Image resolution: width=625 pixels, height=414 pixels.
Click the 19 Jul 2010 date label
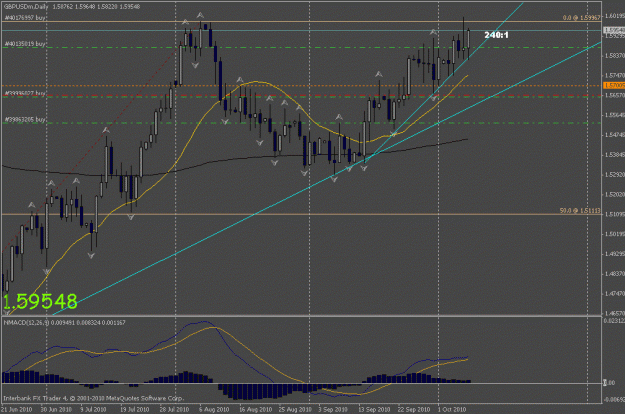tap(134, 409)
